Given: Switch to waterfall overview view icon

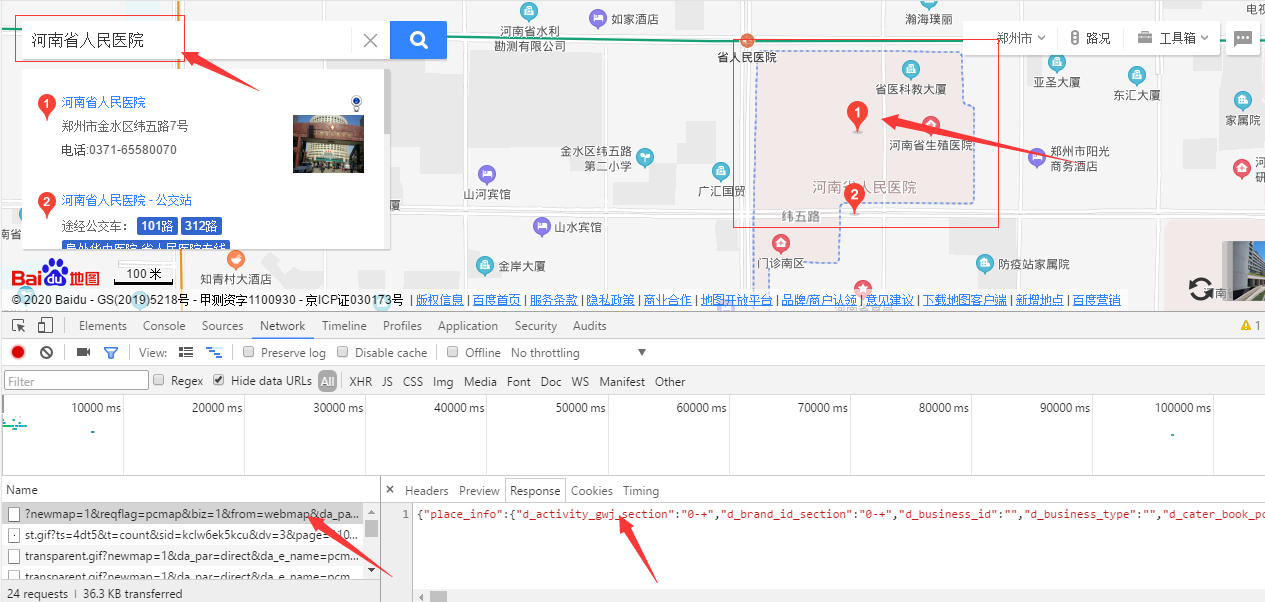Looking at the screenshot, I should 213,352.
